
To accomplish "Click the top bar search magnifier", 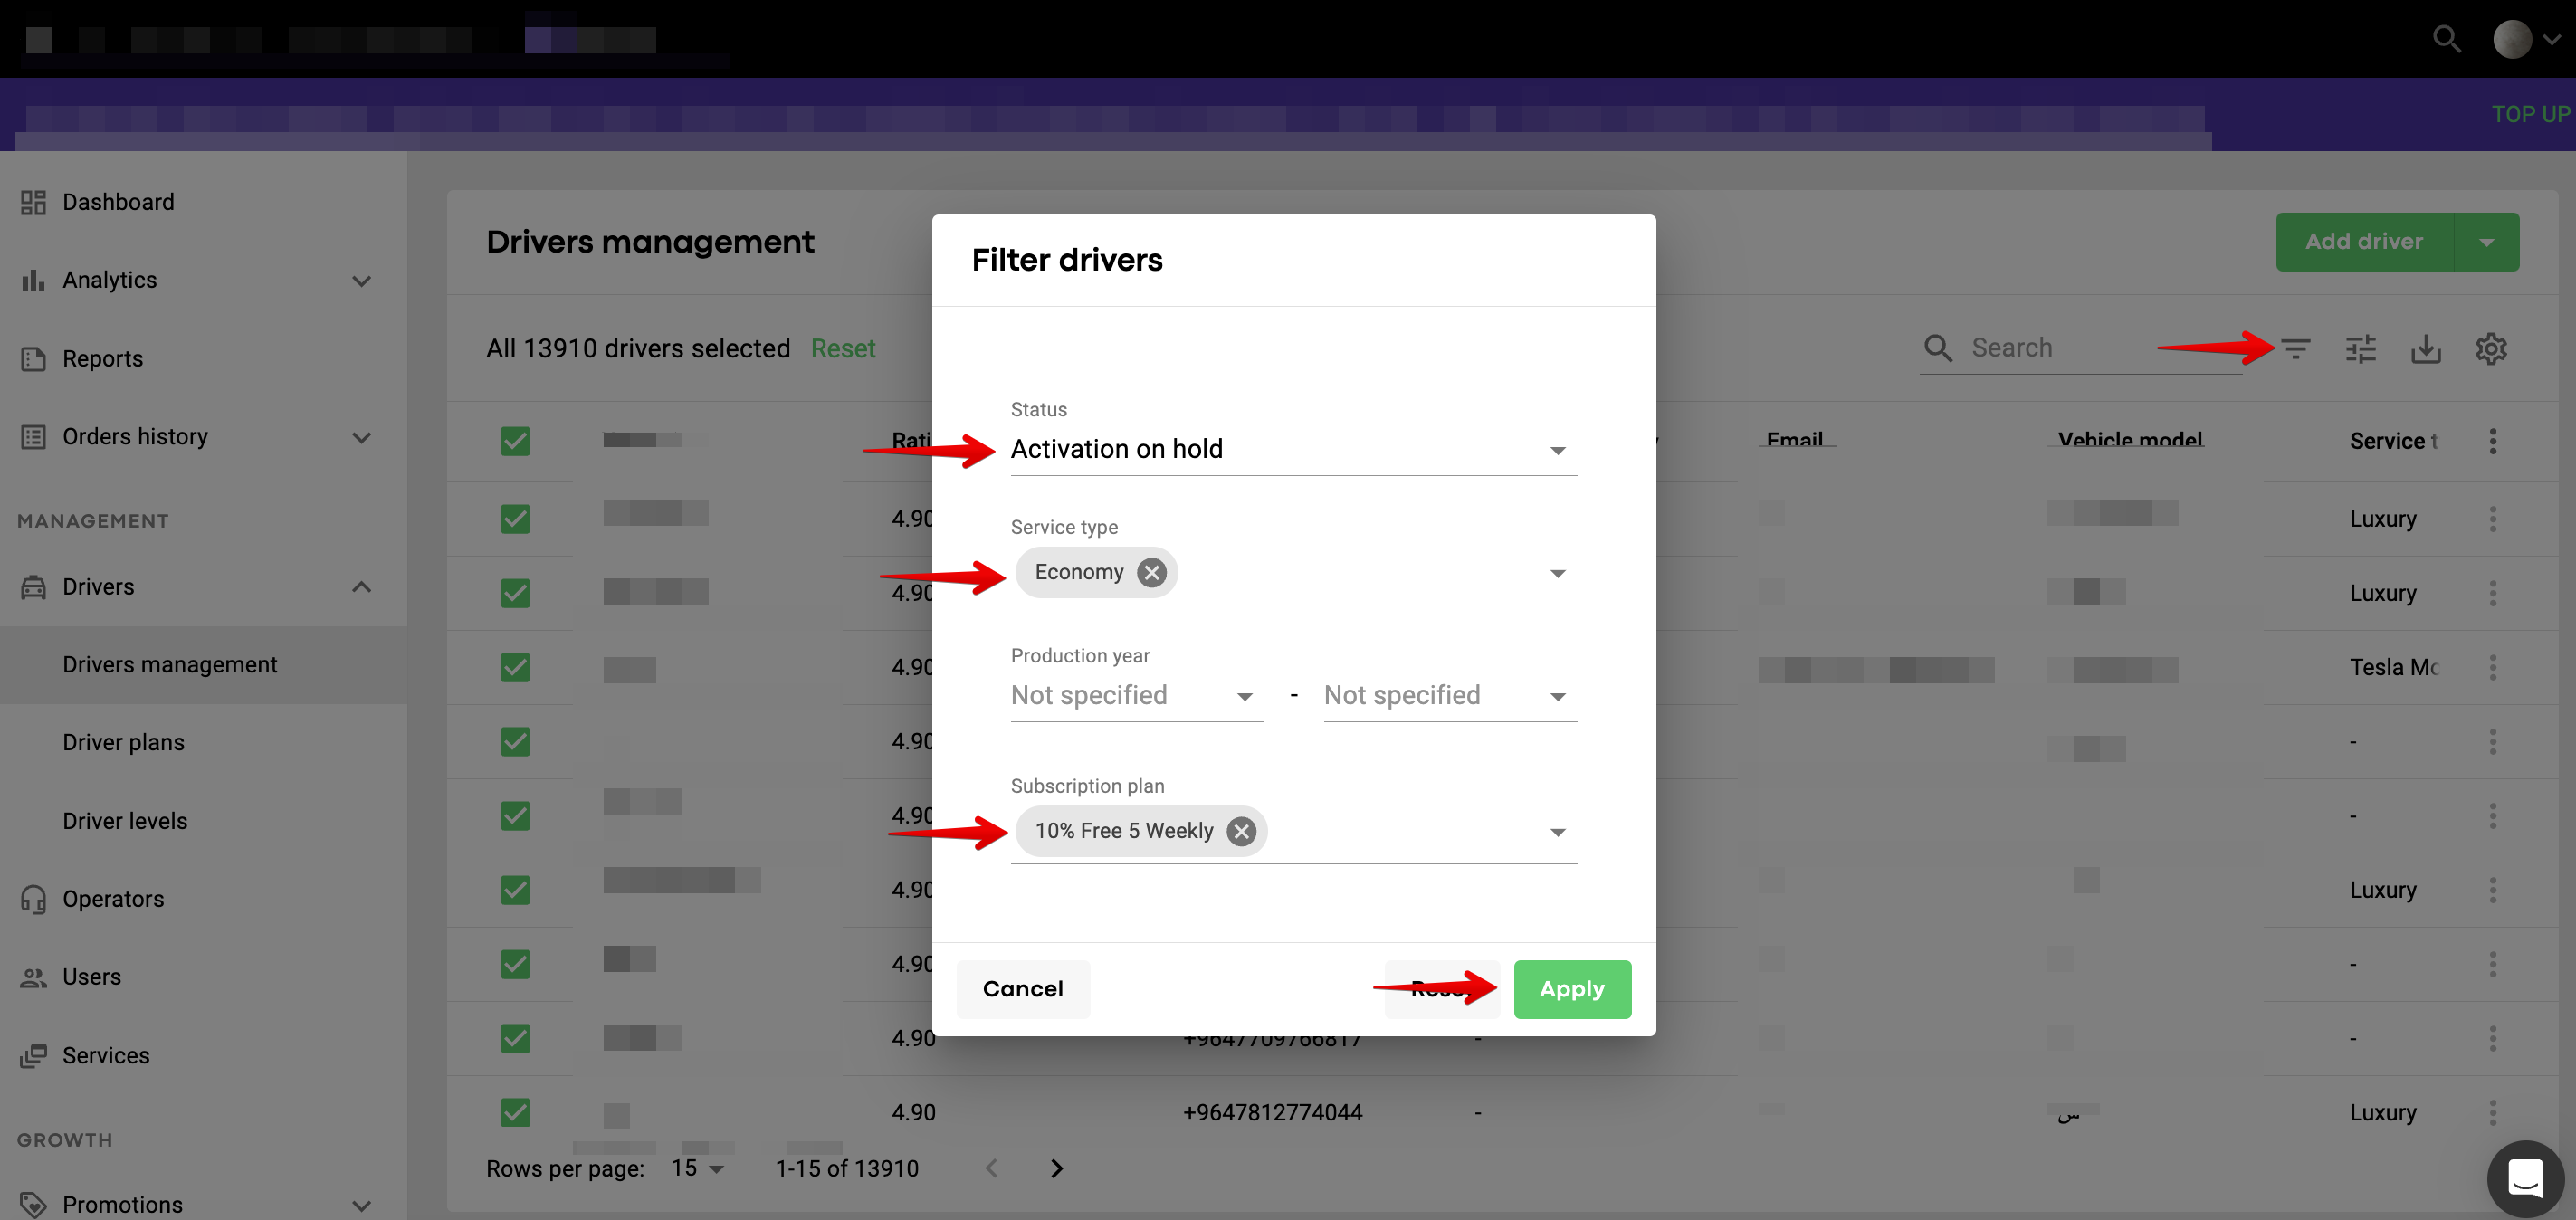I will 2446,40.
